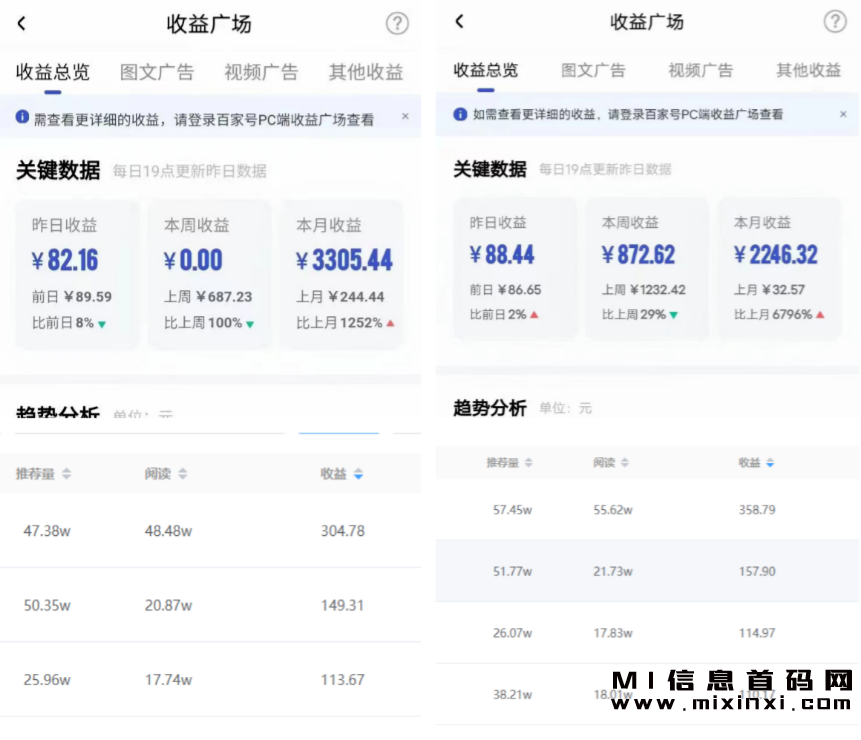The height and width of the screenshot is (740, 861).
Task: Open help question icon in left panel
Action: tap(397, 24)
